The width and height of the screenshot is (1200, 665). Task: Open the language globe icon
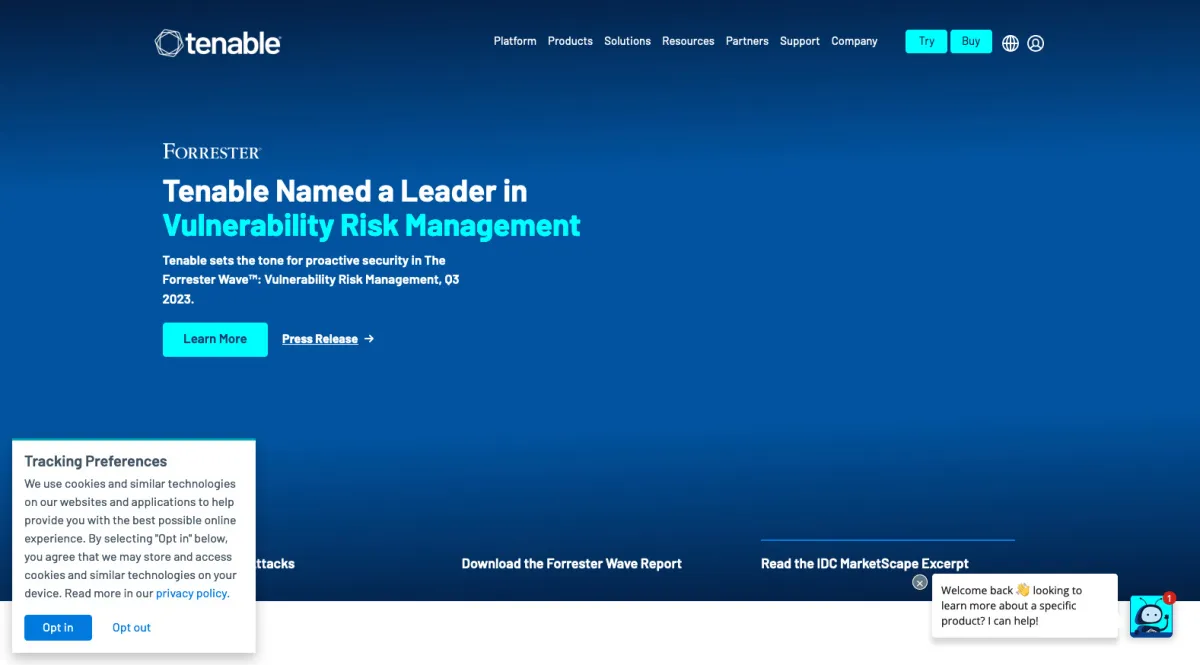click(1010, 43)
